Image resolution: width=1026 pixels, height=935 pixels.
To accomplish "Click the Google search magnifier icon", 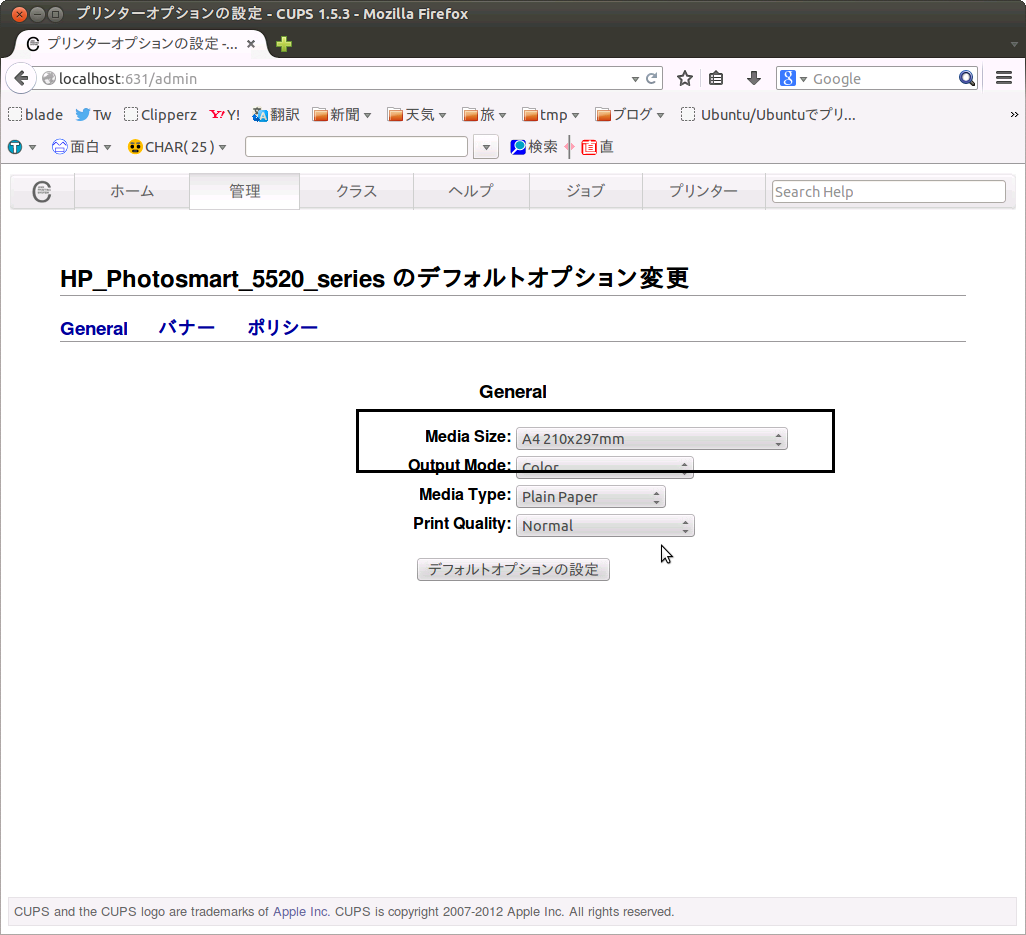I will coord(966,79).
